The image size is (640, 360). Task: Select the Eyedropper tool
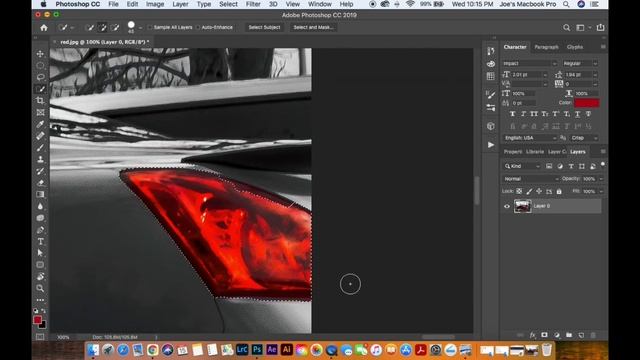pos(40,124)
